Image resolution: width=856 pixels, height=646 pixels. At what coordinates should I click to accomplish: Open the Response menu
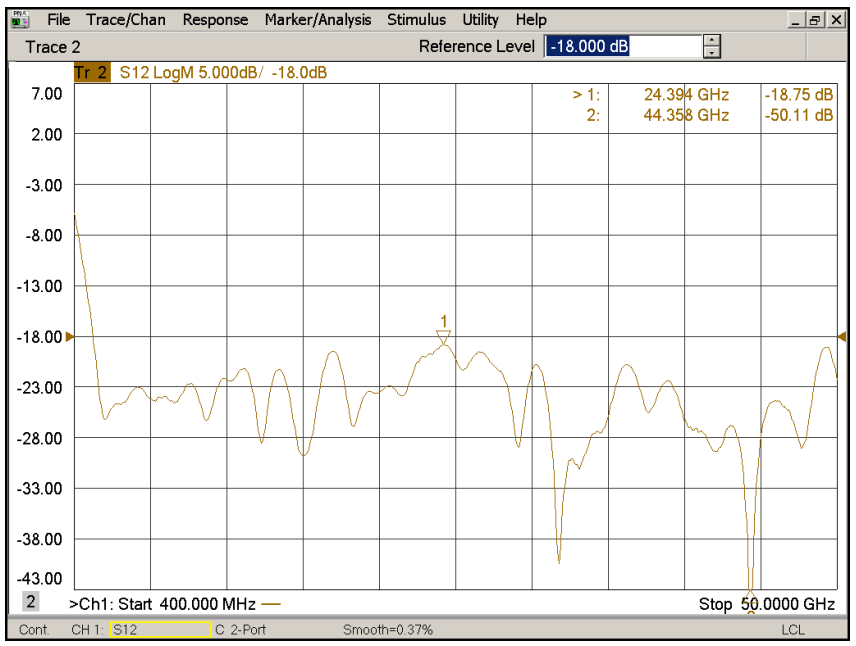[x=215, y=20]
